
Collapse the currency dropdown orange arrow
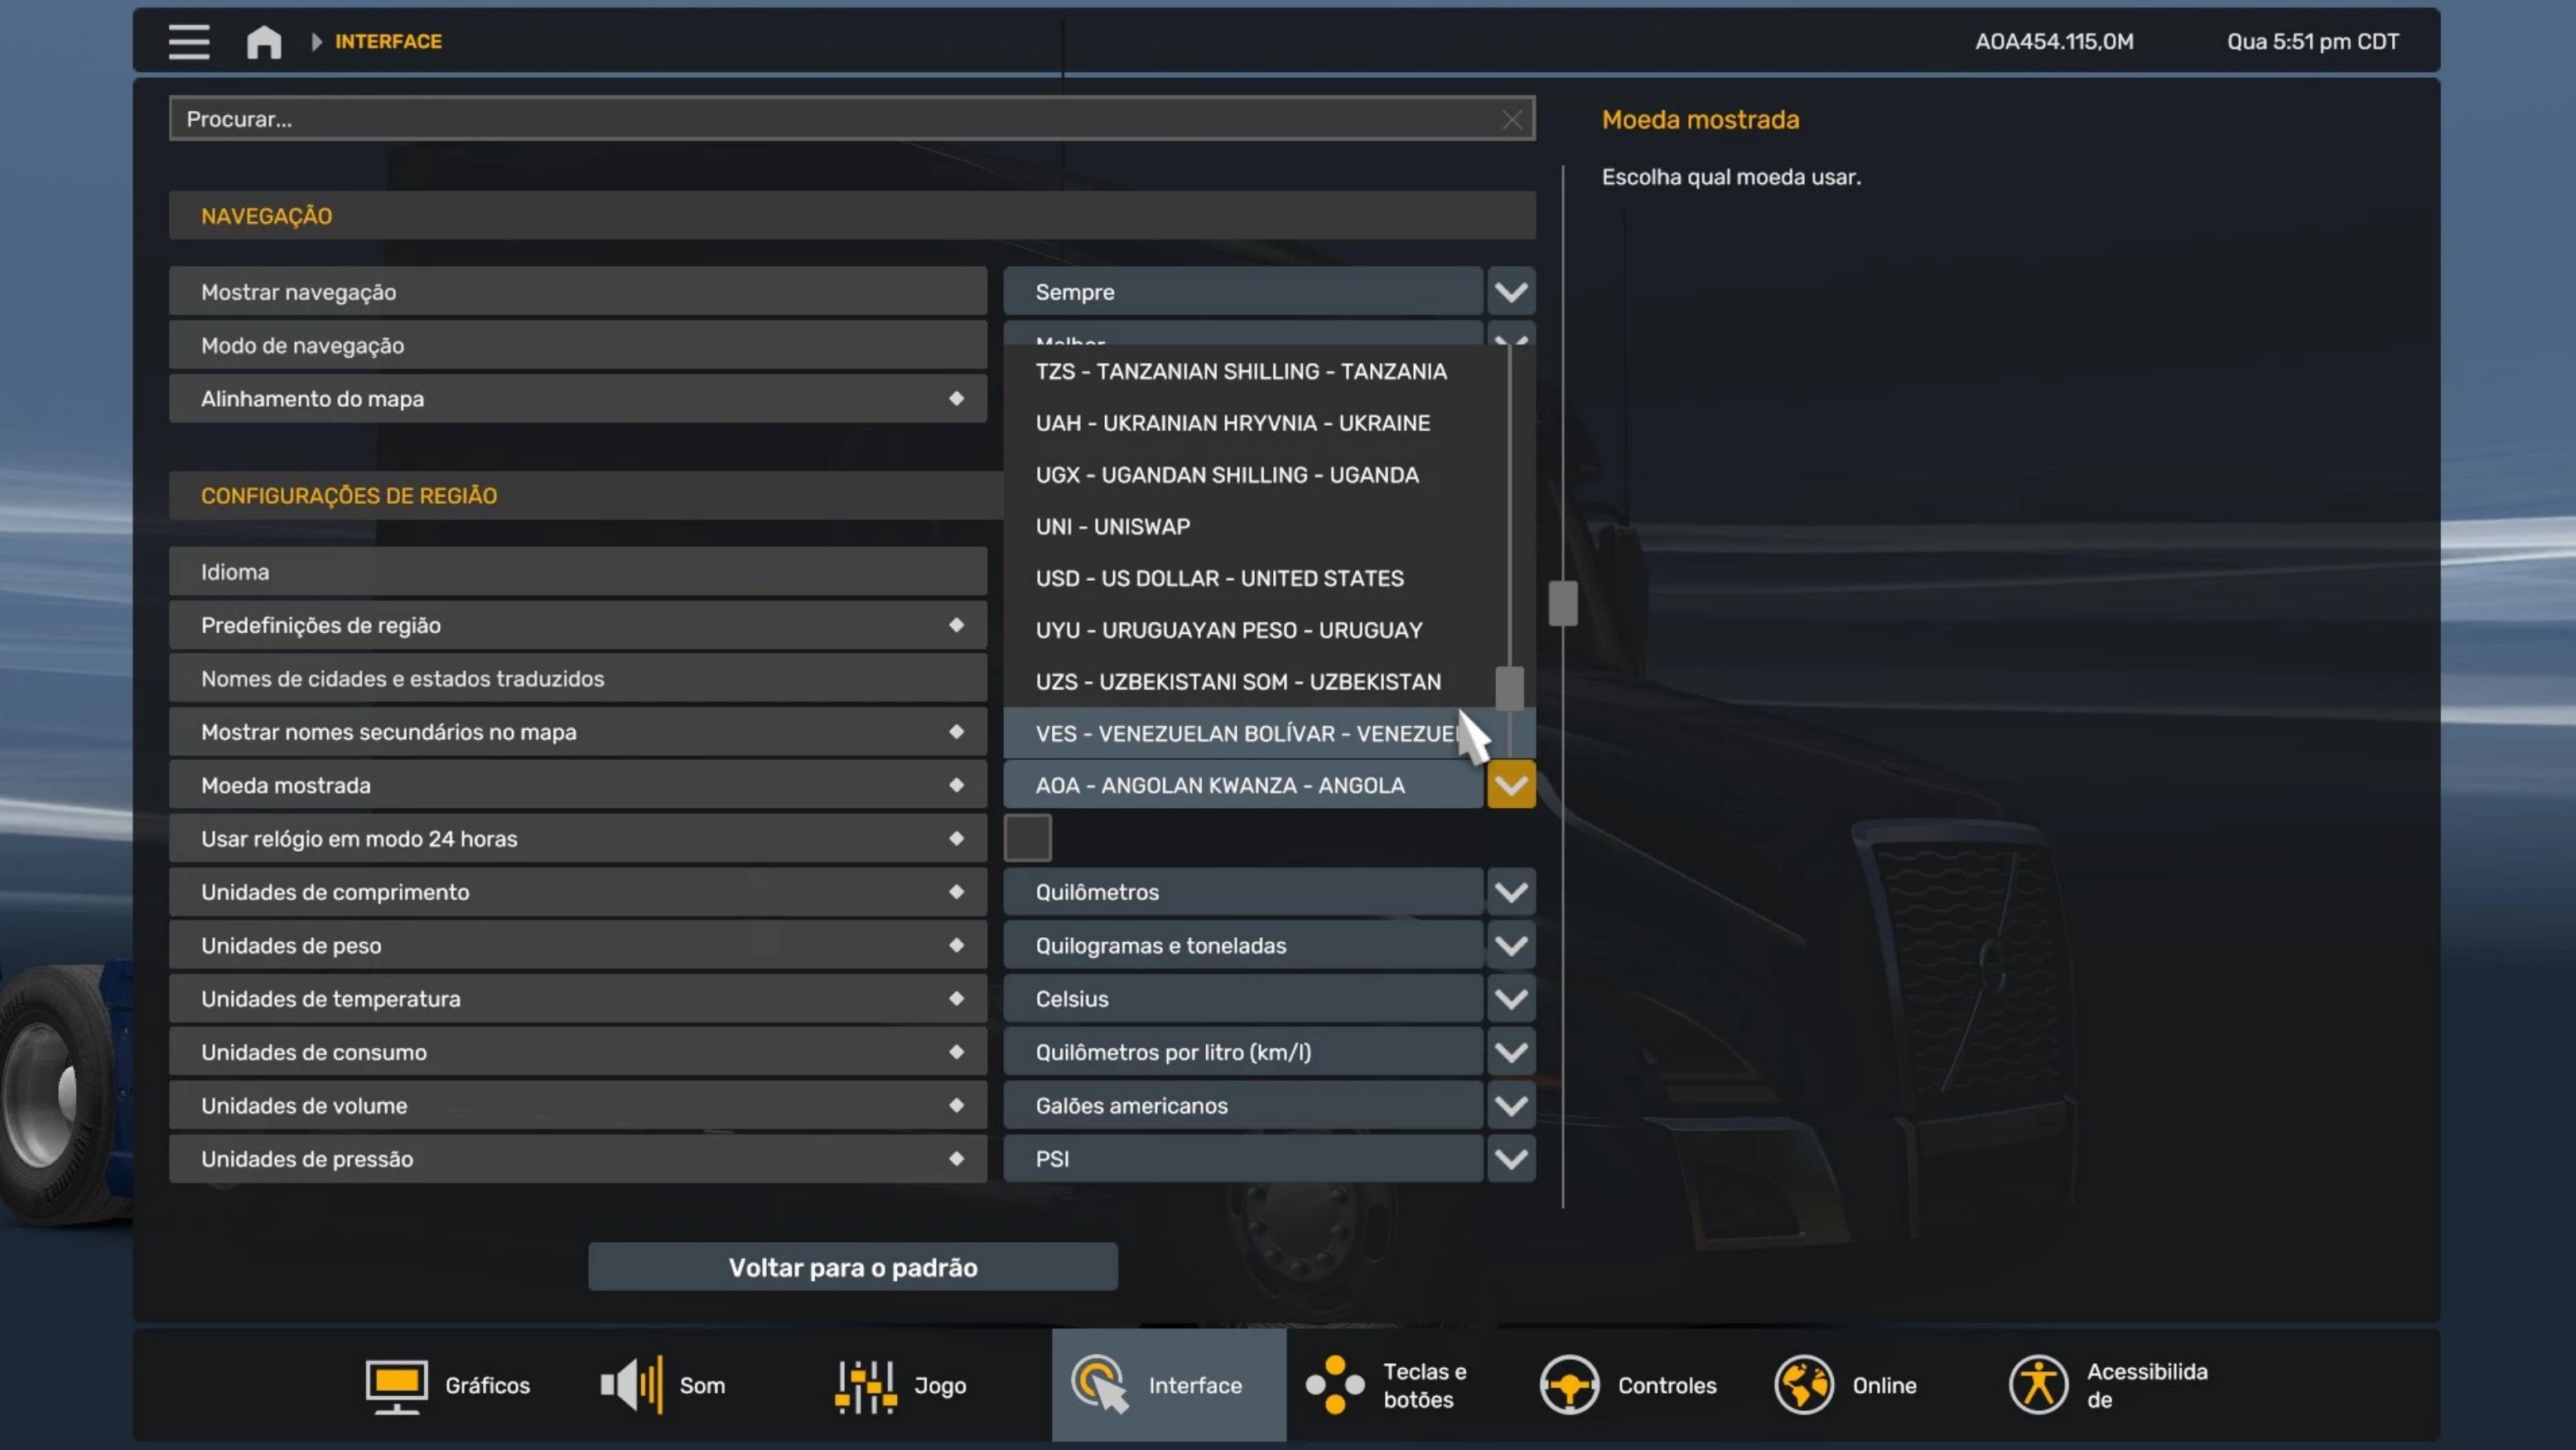coord(1510,785)
